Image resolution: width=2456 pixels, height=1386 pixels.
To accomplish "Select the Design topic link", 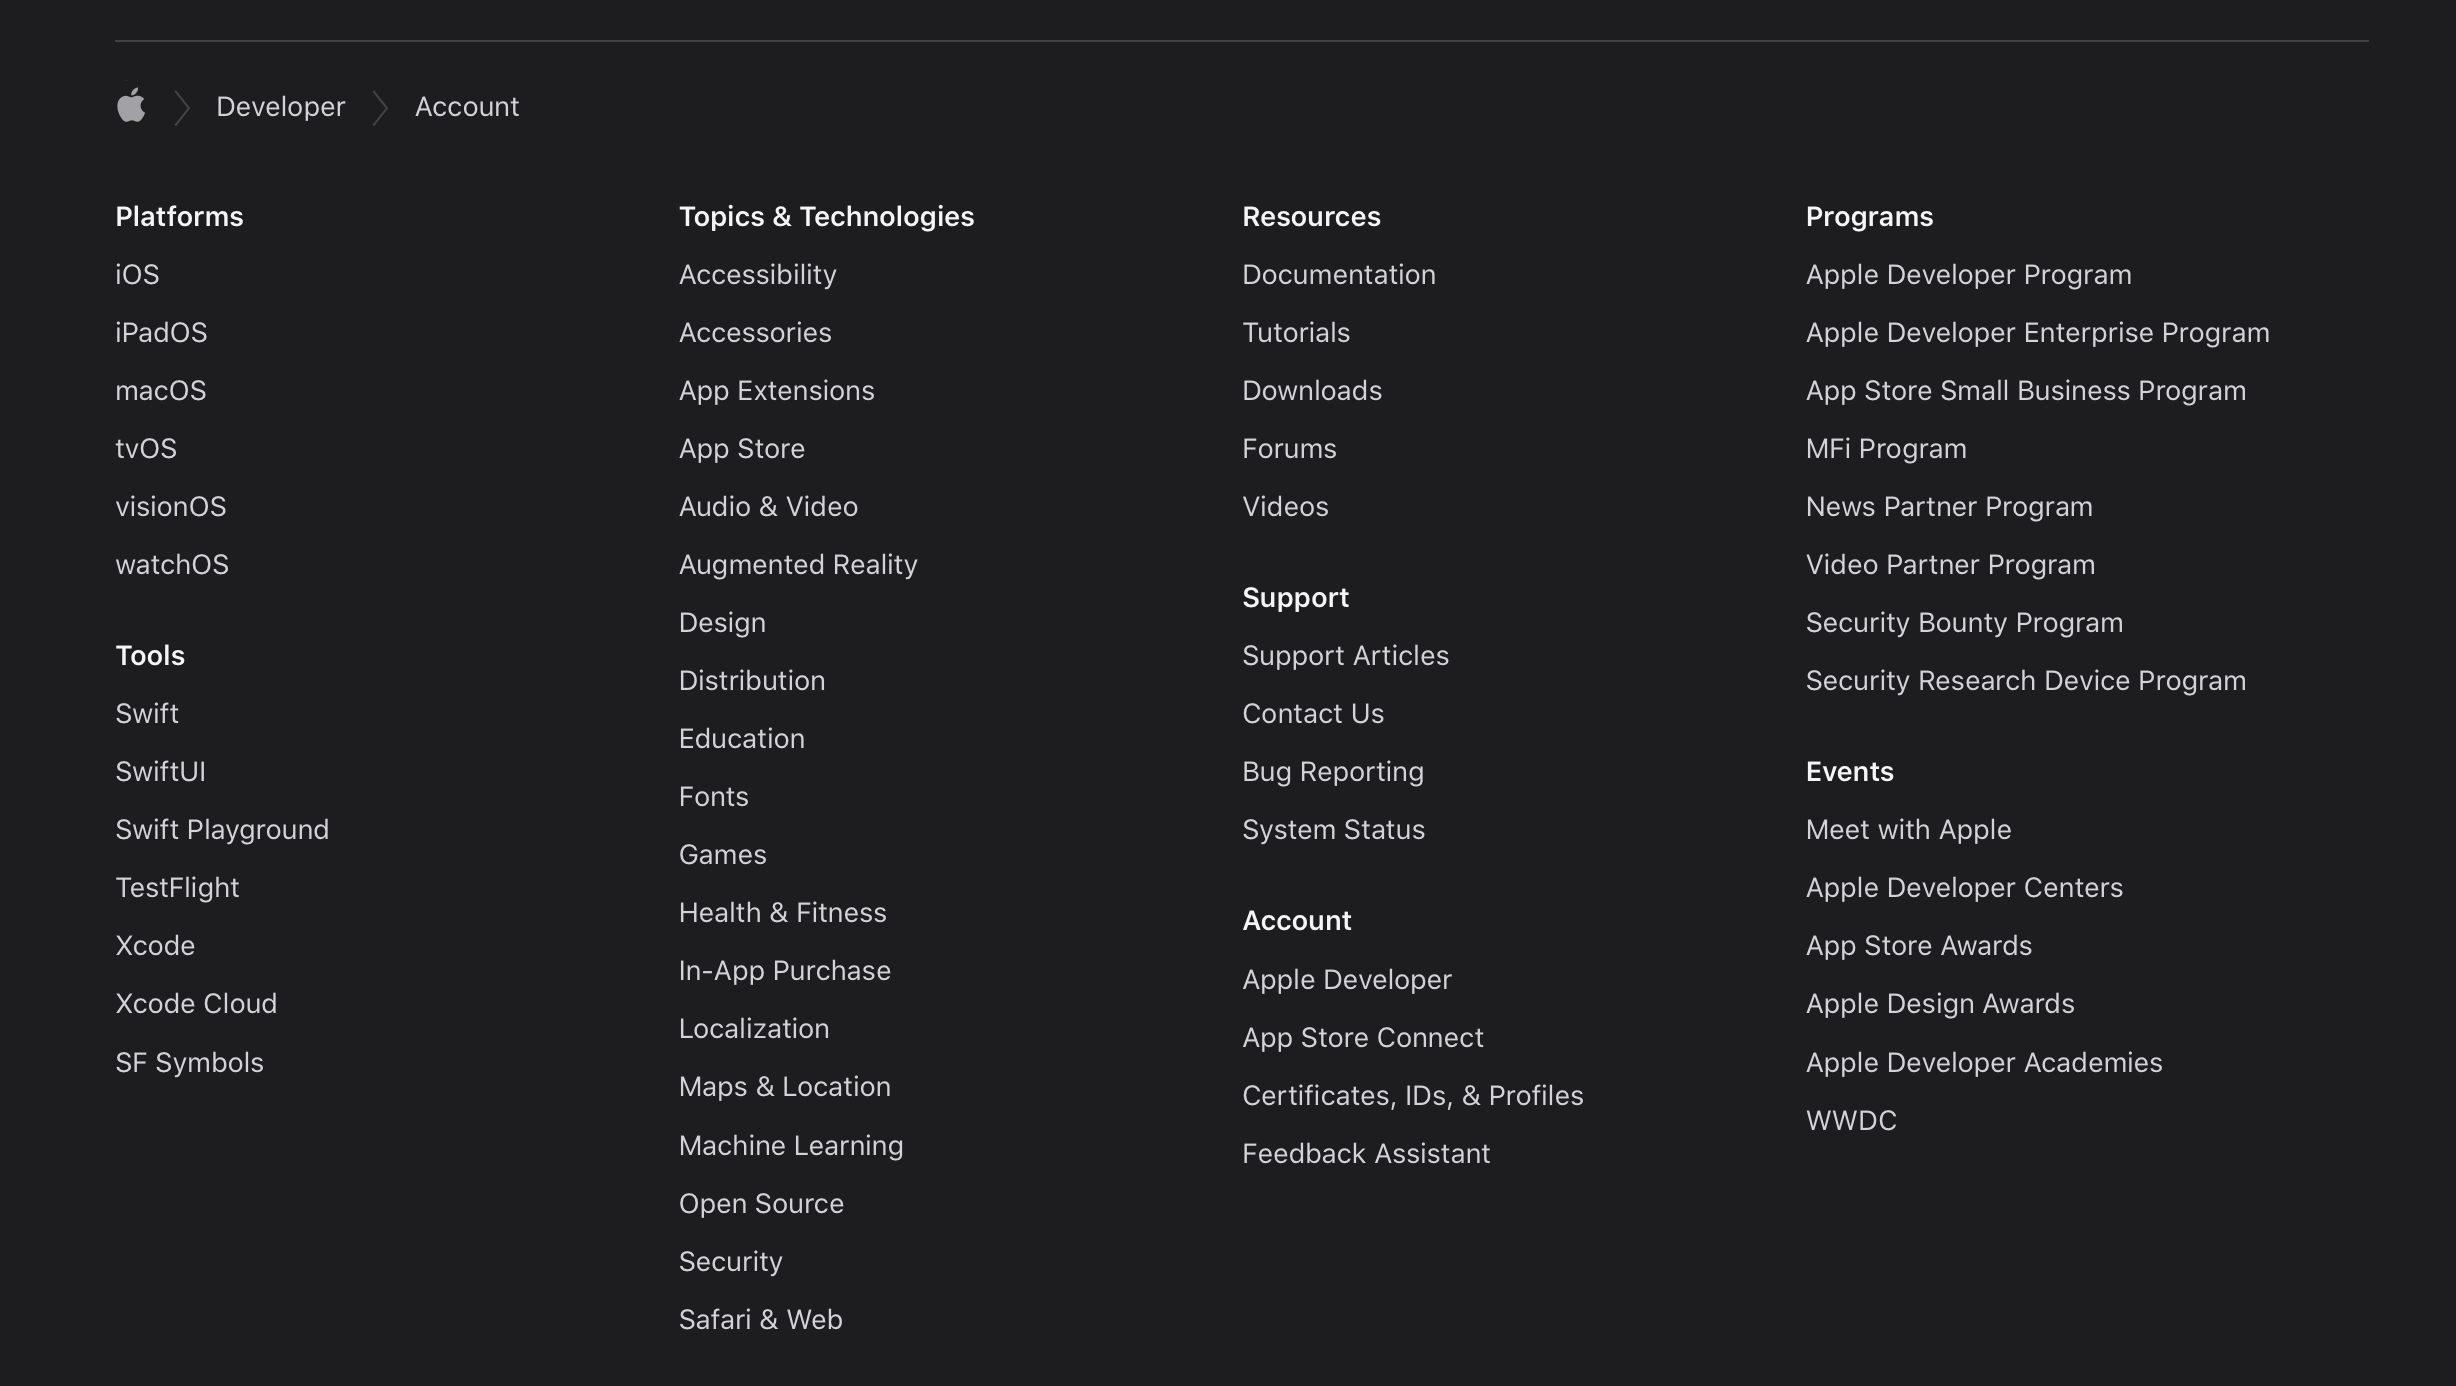I will click(722, 622).
